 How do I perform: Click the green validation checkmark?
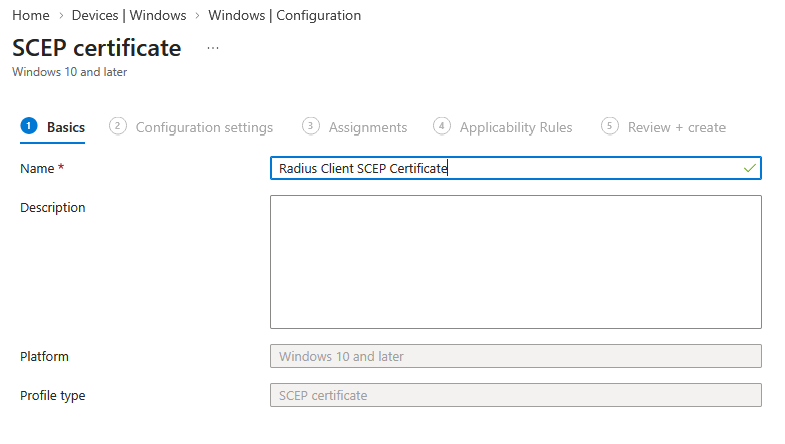[x=749, y=168]
